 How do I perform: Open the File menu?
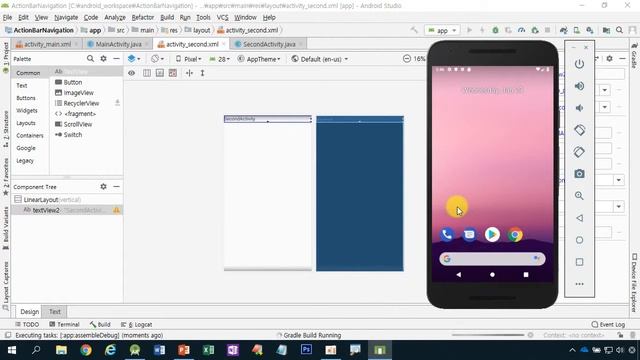click(7, 18)
